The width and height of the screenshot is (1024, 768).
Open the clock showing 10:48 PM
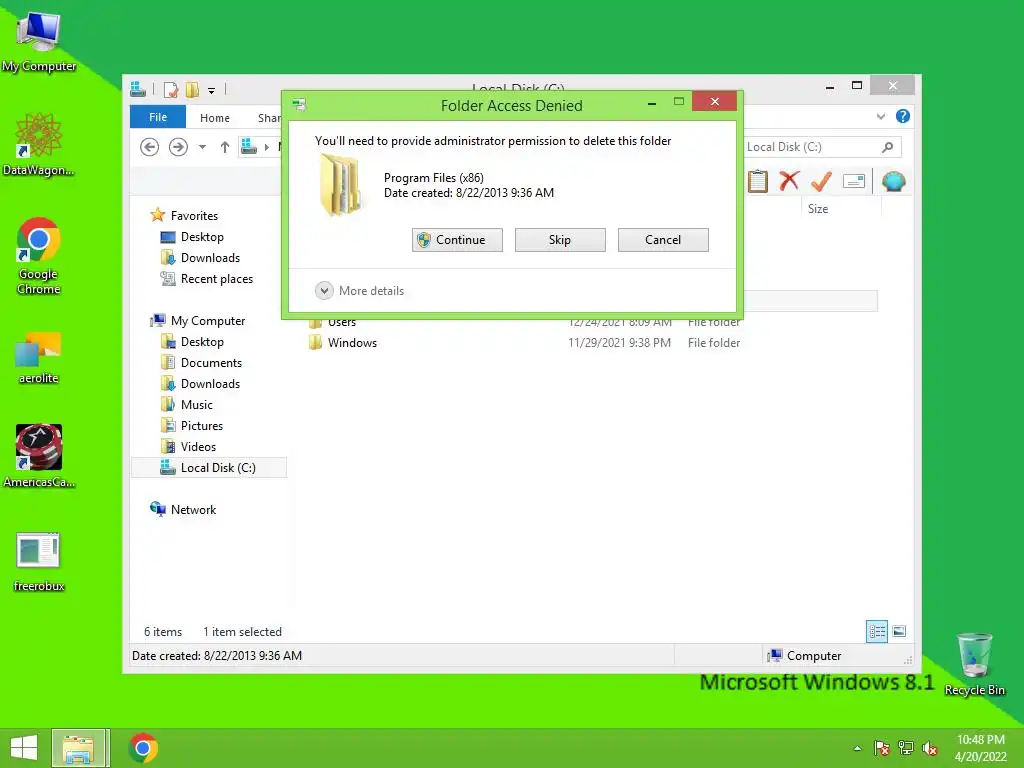(x=980, y=748)
